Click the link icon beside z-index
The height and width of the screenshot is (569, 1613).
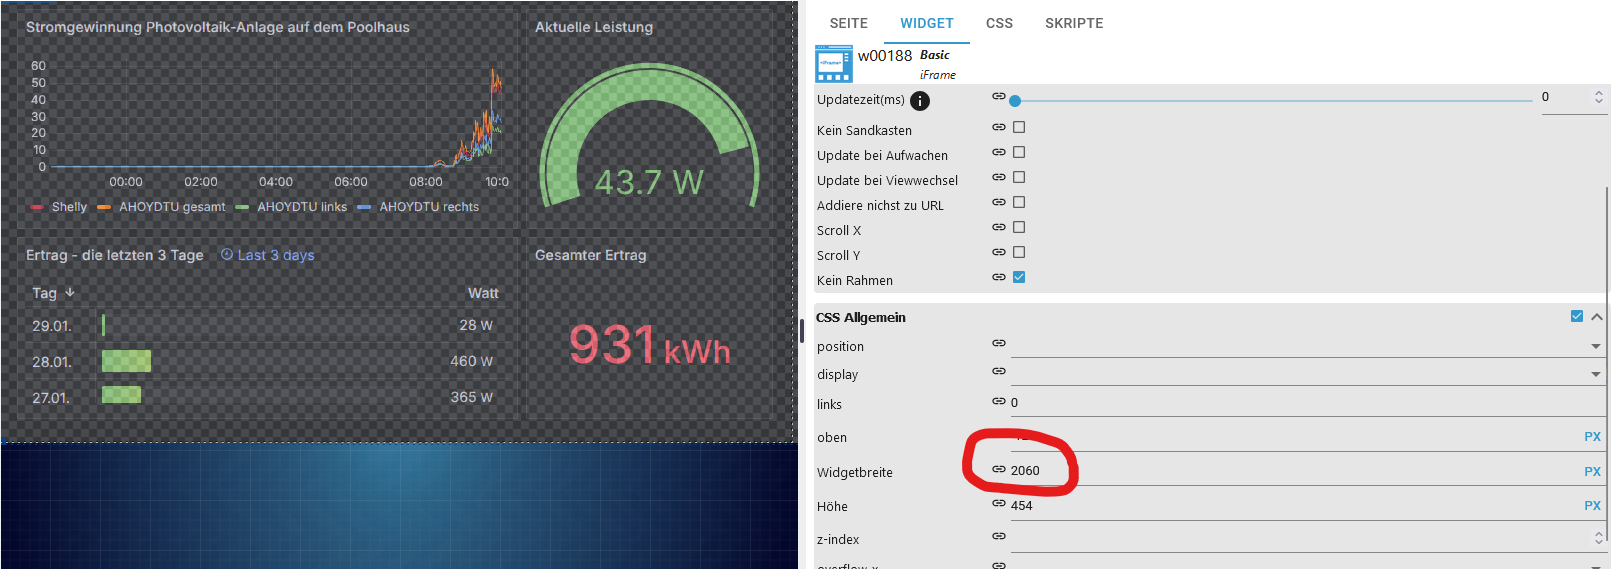point(999,536)
